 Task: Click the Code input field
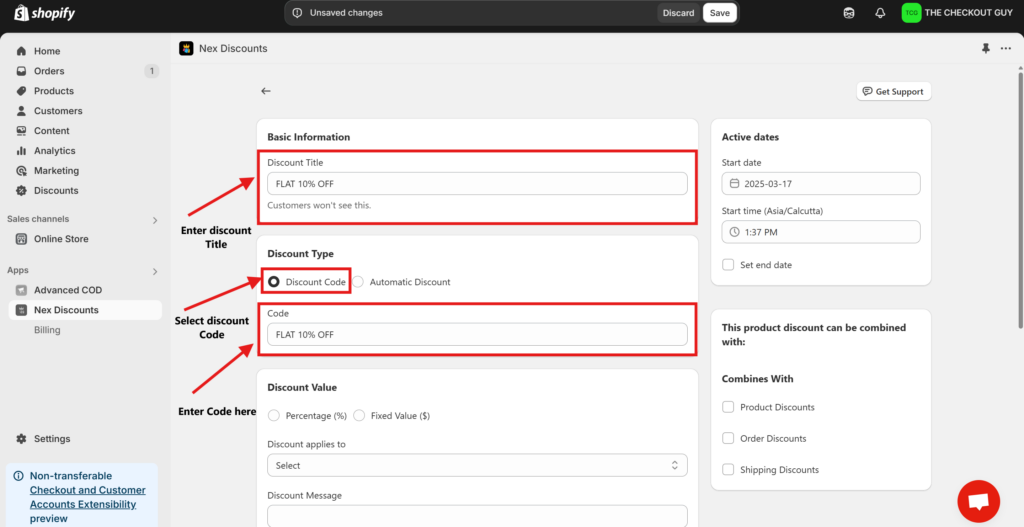[477, 334]
